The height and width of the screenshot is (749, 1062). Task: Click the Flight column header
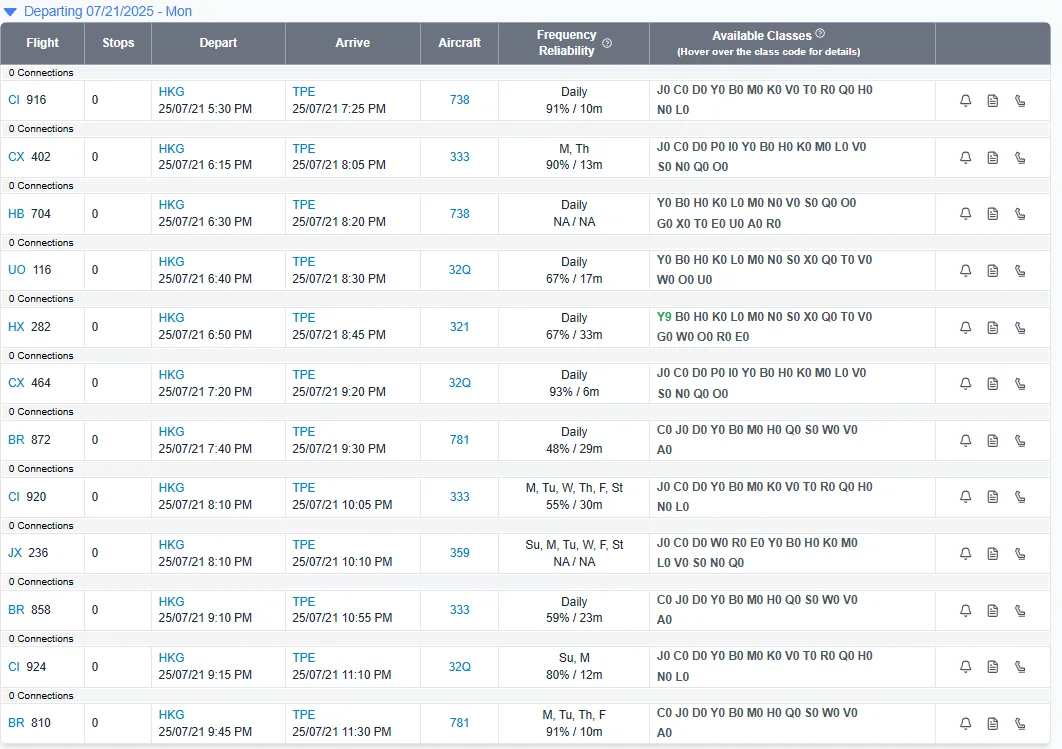(43, 43)
